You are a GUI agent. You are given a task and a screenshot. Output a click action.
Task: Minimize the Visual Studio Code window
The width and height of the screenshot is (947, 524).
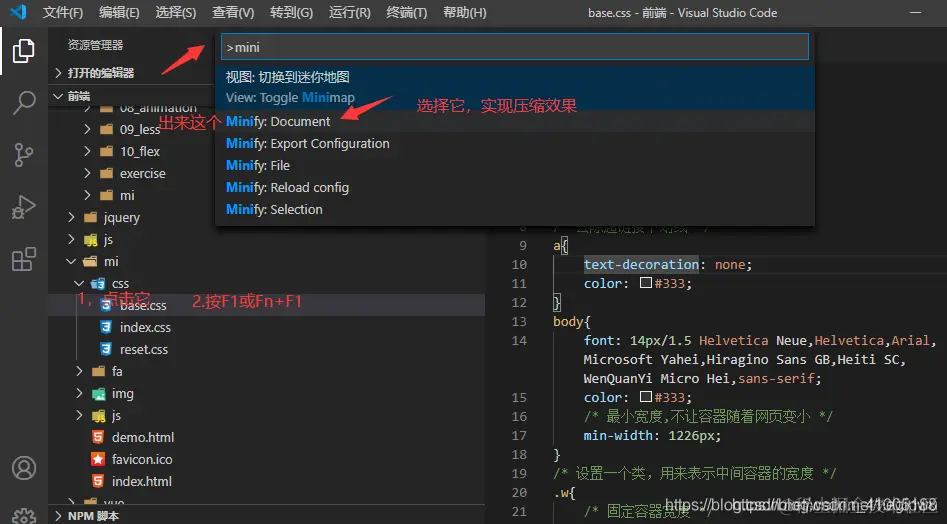(916, 12)
